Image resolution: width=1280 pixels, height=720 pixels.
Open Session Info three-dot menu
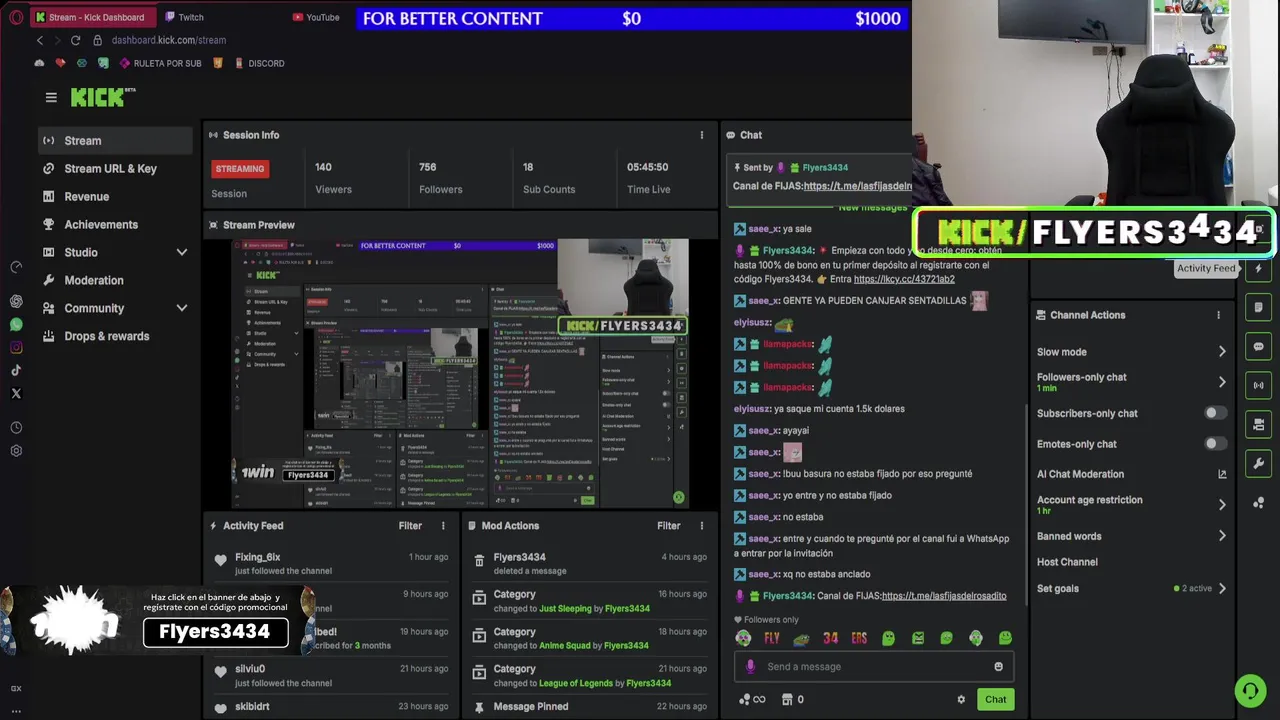[701, 135]
